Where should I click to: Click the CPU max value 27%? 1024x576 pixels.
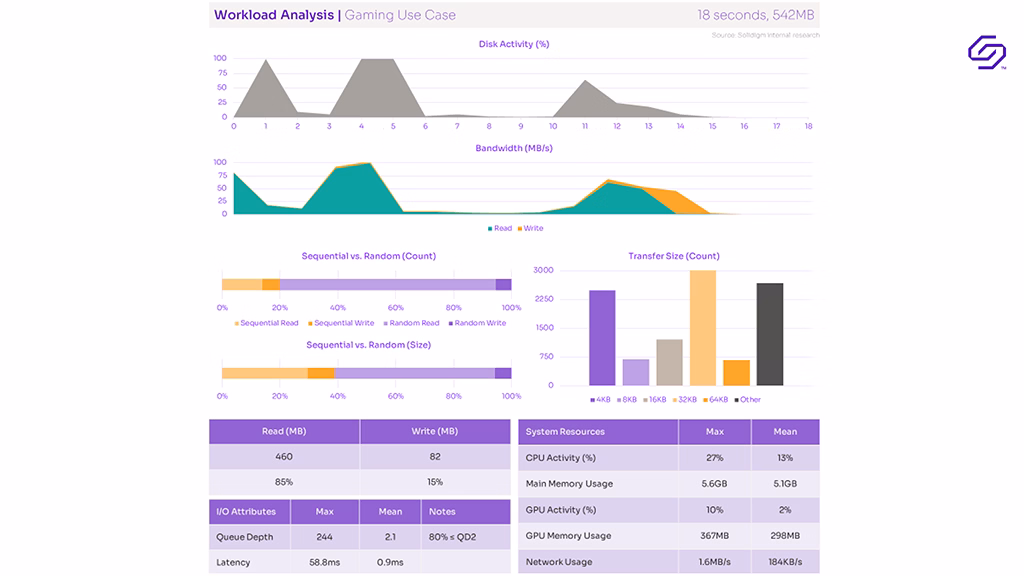pyautogui.click(x=714, y=458)
